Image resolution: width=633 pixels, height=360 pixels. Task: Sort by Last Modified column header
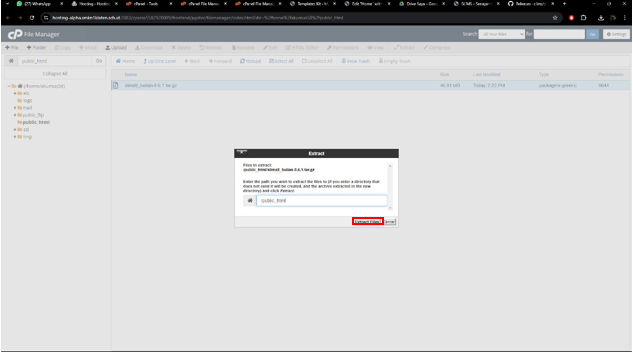coord(486,75)
